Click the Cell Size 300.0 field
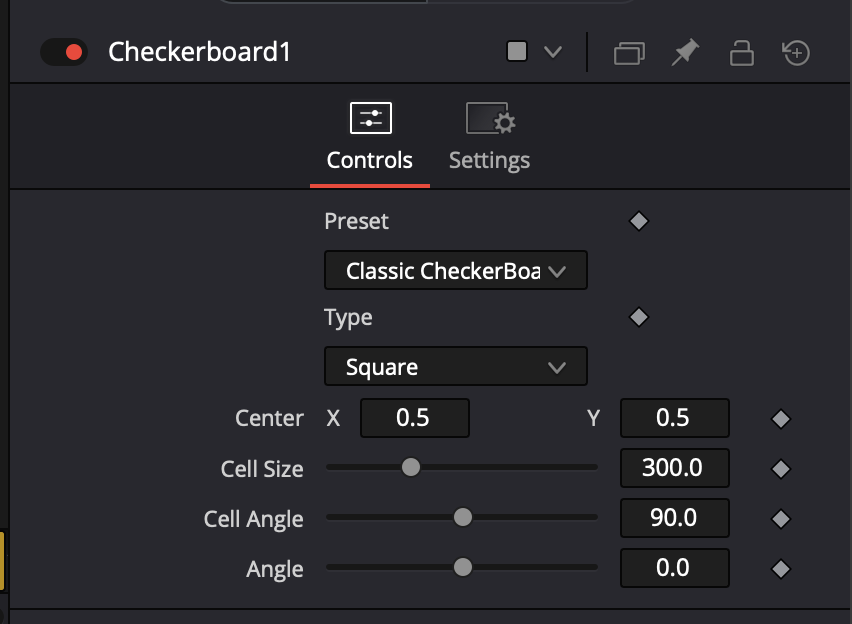This screenshot has height=624, width=852. [674, 468]
